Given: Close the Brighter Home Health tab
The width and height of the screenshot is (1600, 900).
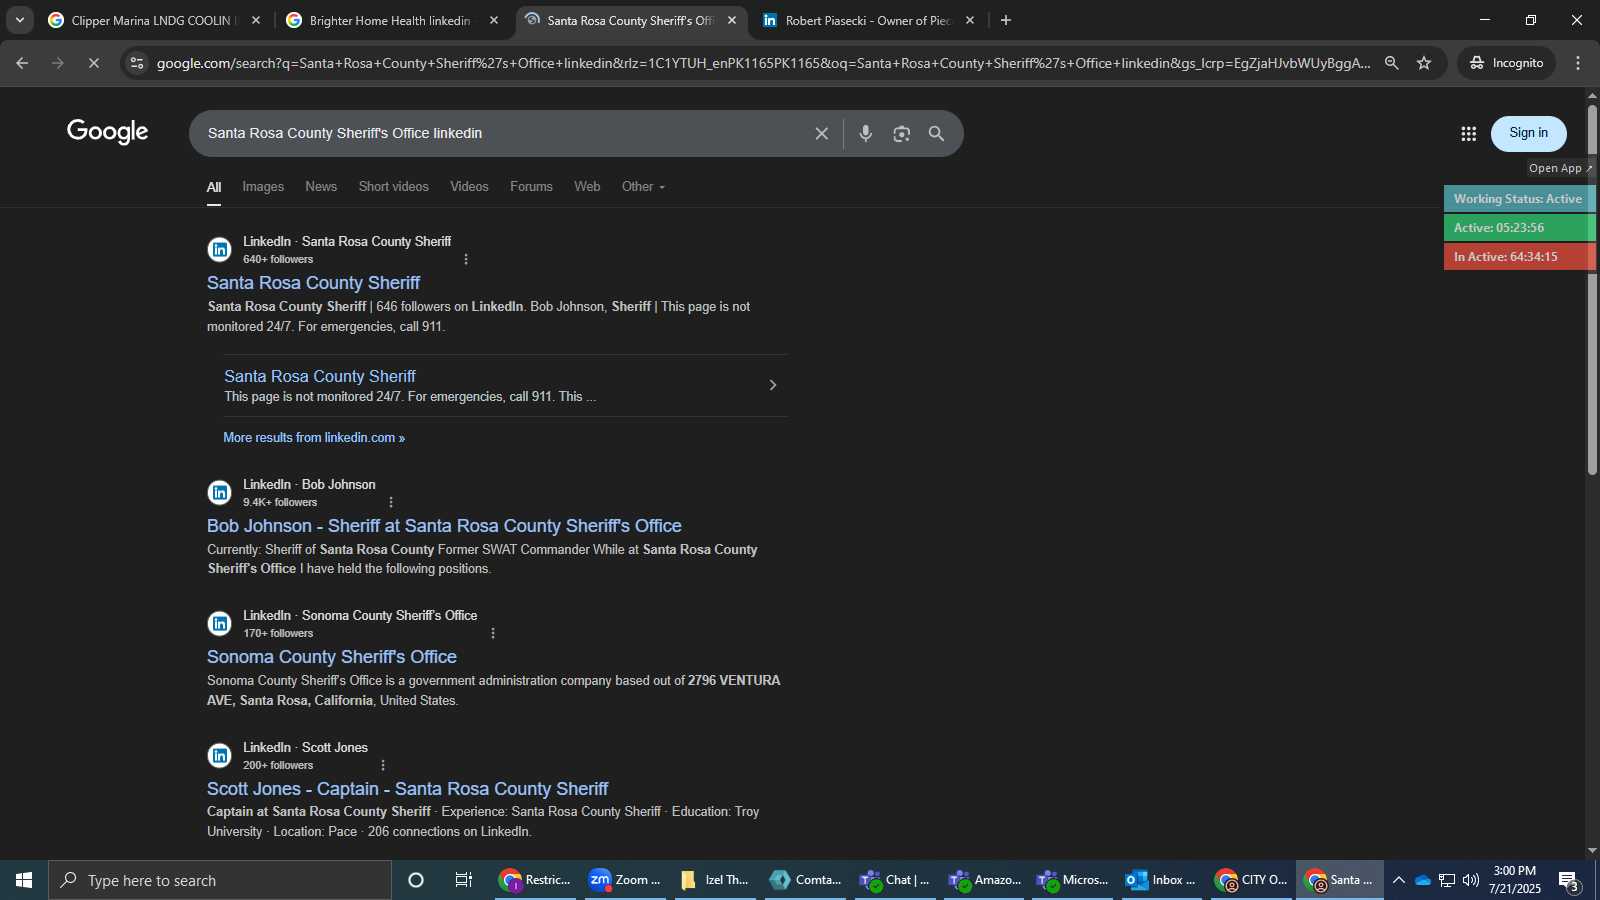Looking at the screenshot, I should (494, 20).
